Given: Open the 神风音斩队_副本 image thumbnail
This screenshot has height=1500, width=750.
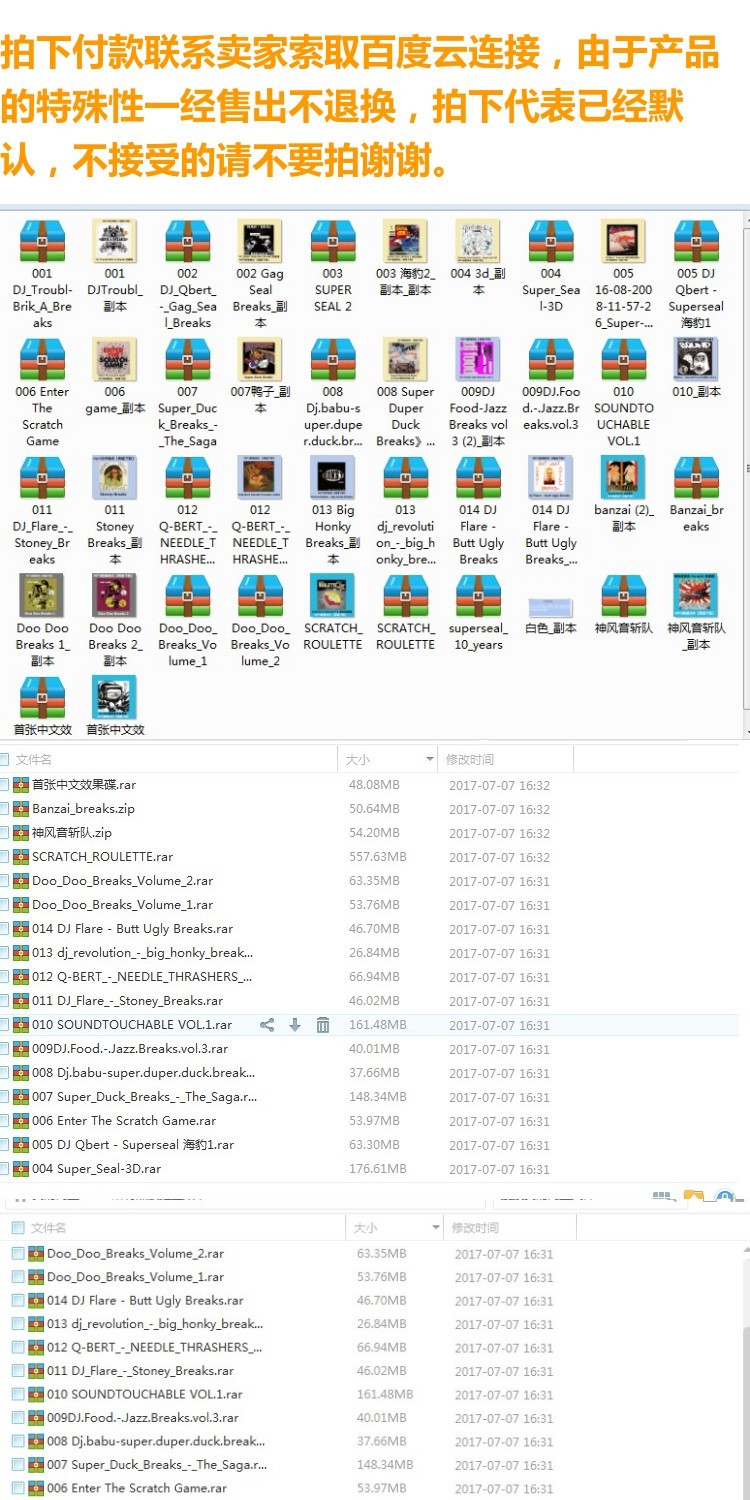Looking at the screenshot, I should click(x=696, y=597).
